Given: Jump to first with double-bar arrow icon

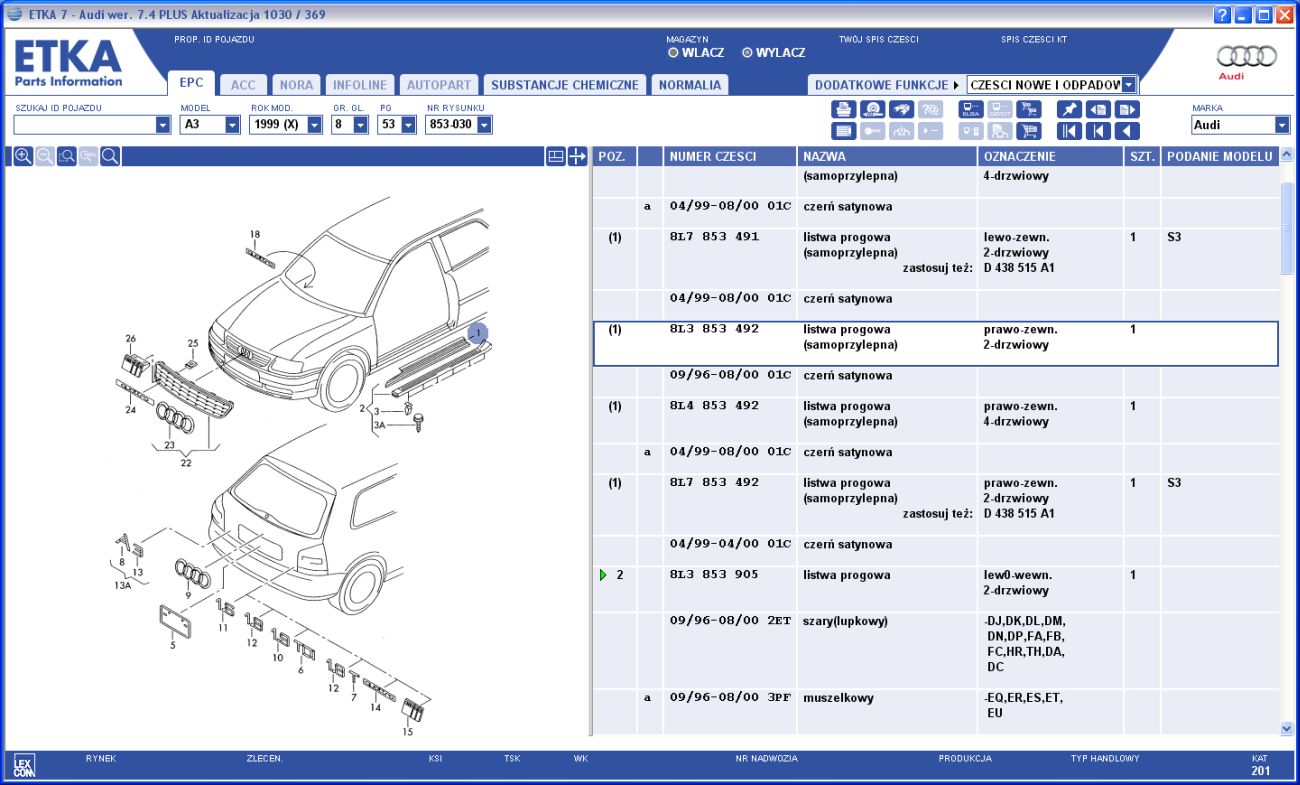Looking at the screenshot, I should click(x=1069, y=131).
